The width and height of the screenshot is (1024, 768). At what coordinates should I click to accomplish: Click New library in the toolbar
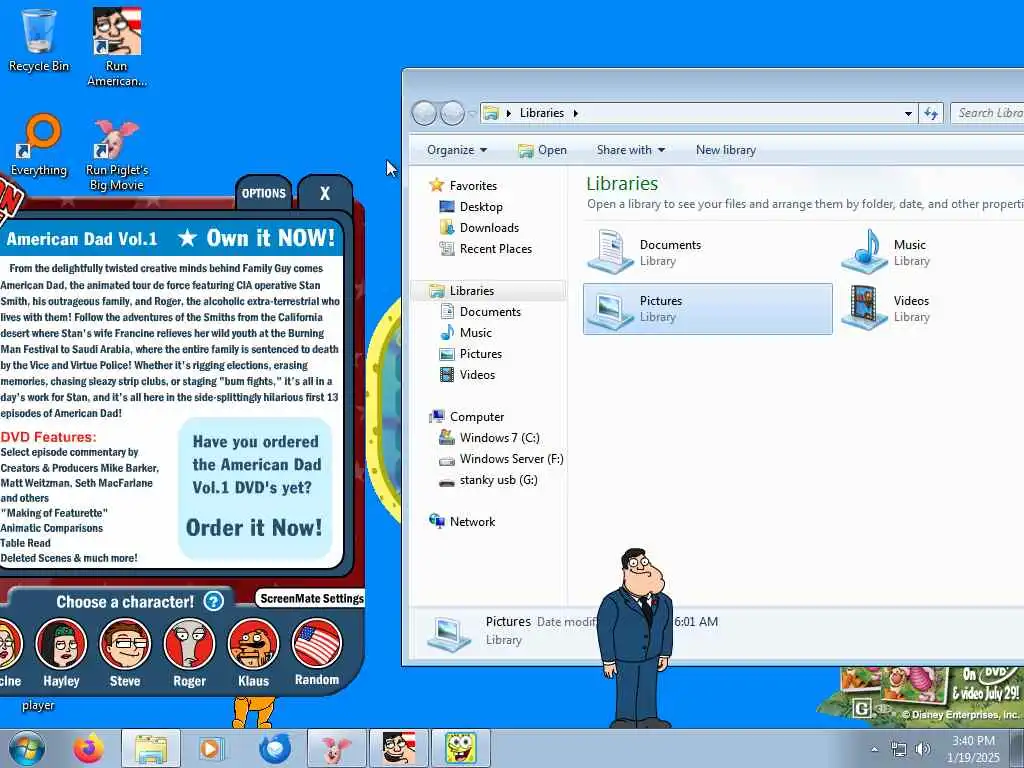[726, 150]
